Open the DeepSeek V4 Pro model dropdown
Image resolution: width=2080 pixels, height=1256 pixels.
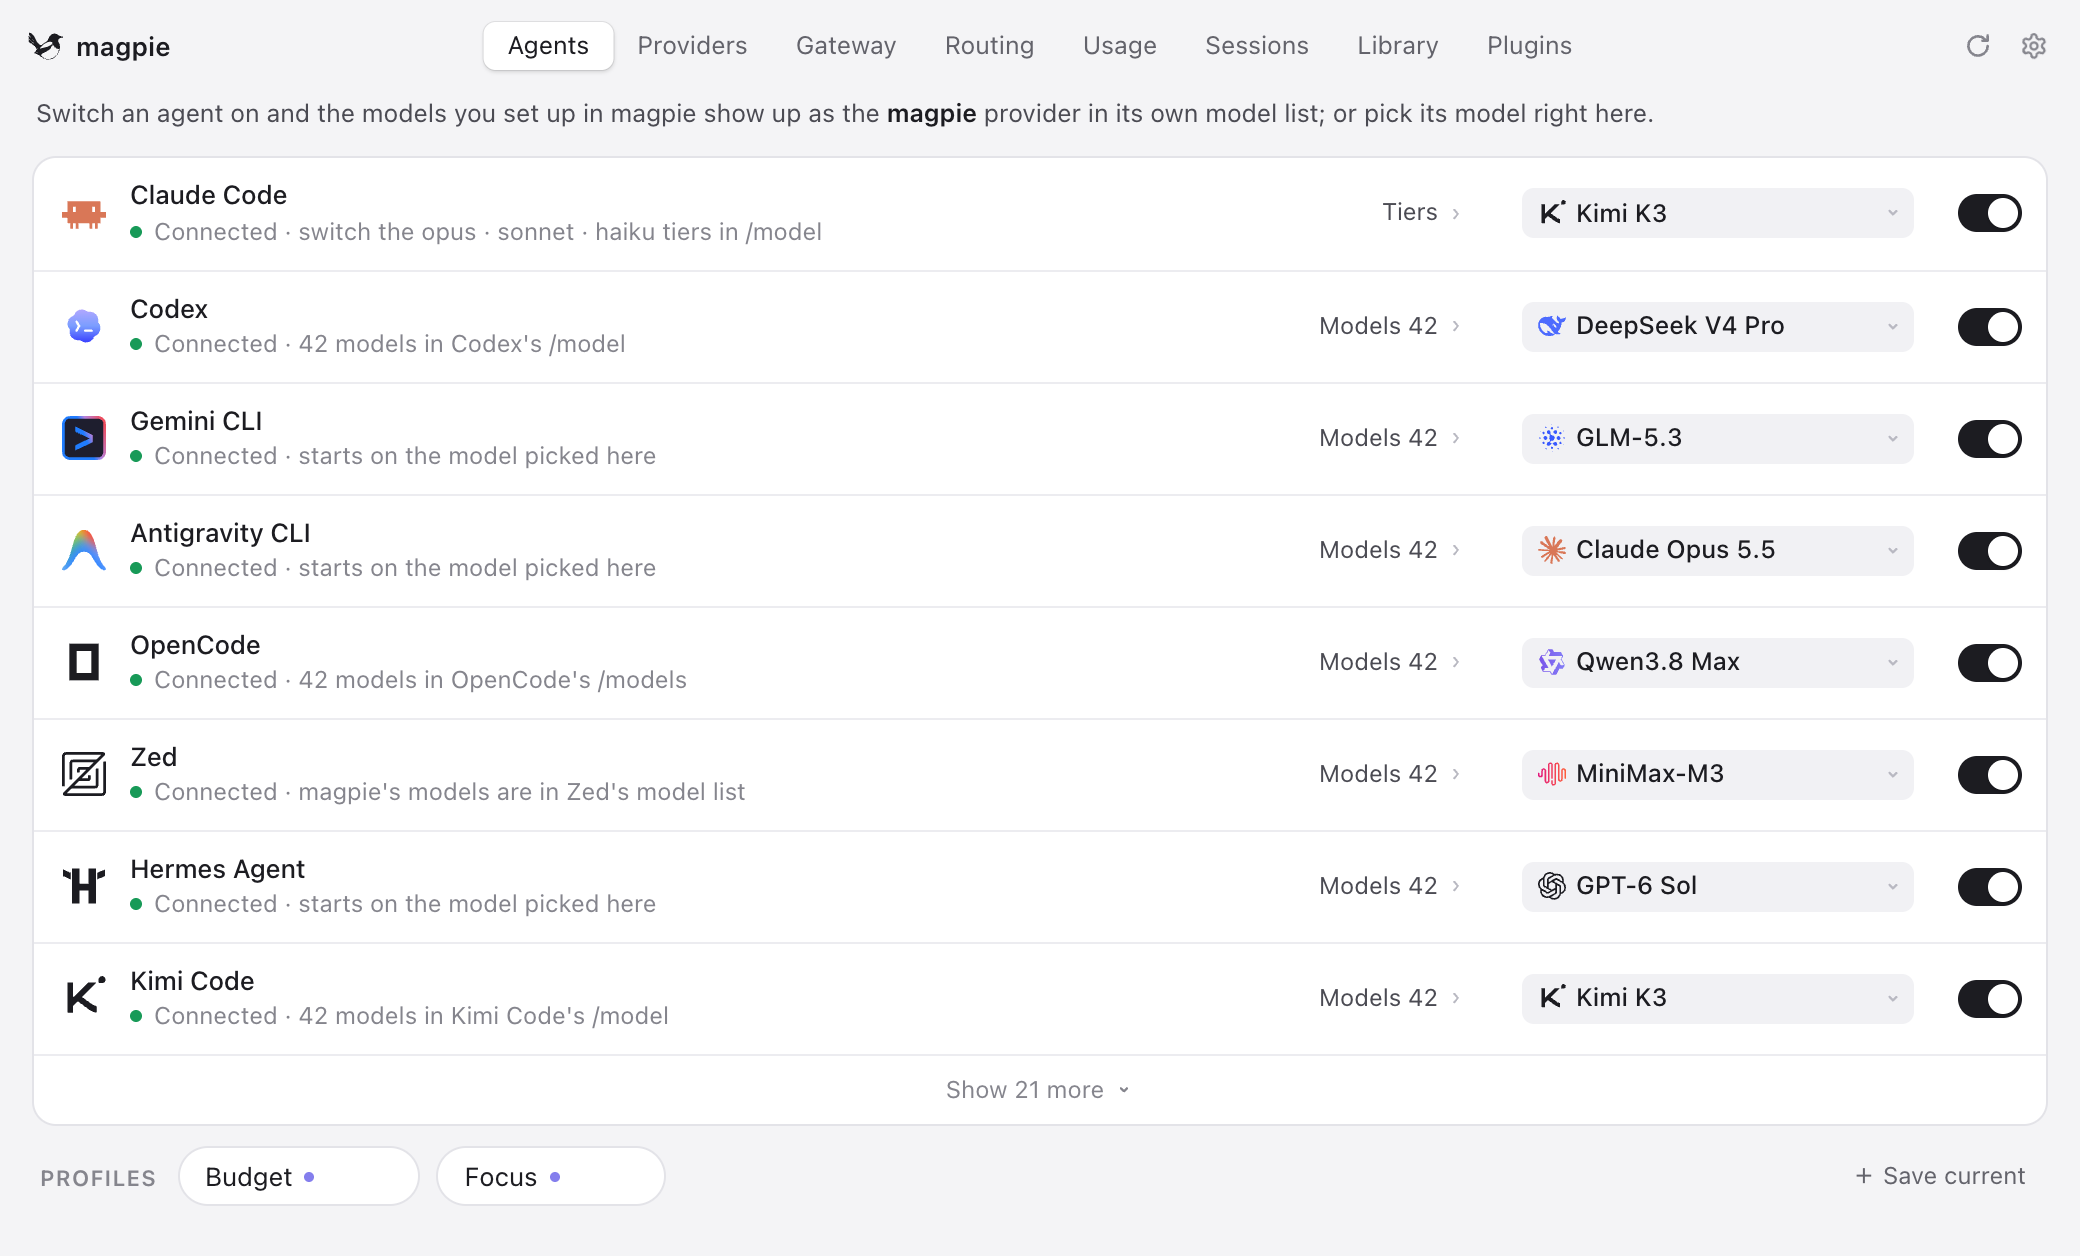point(1717,327)
